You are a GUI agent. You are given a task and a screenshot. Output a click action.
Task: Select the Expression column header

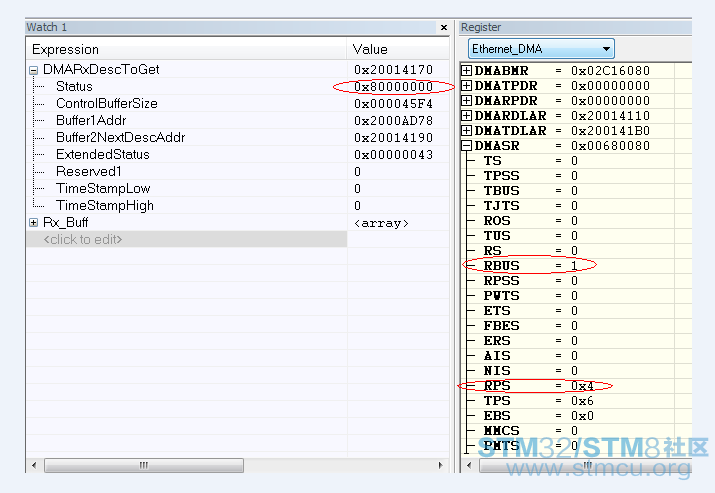tap(187, 49)
